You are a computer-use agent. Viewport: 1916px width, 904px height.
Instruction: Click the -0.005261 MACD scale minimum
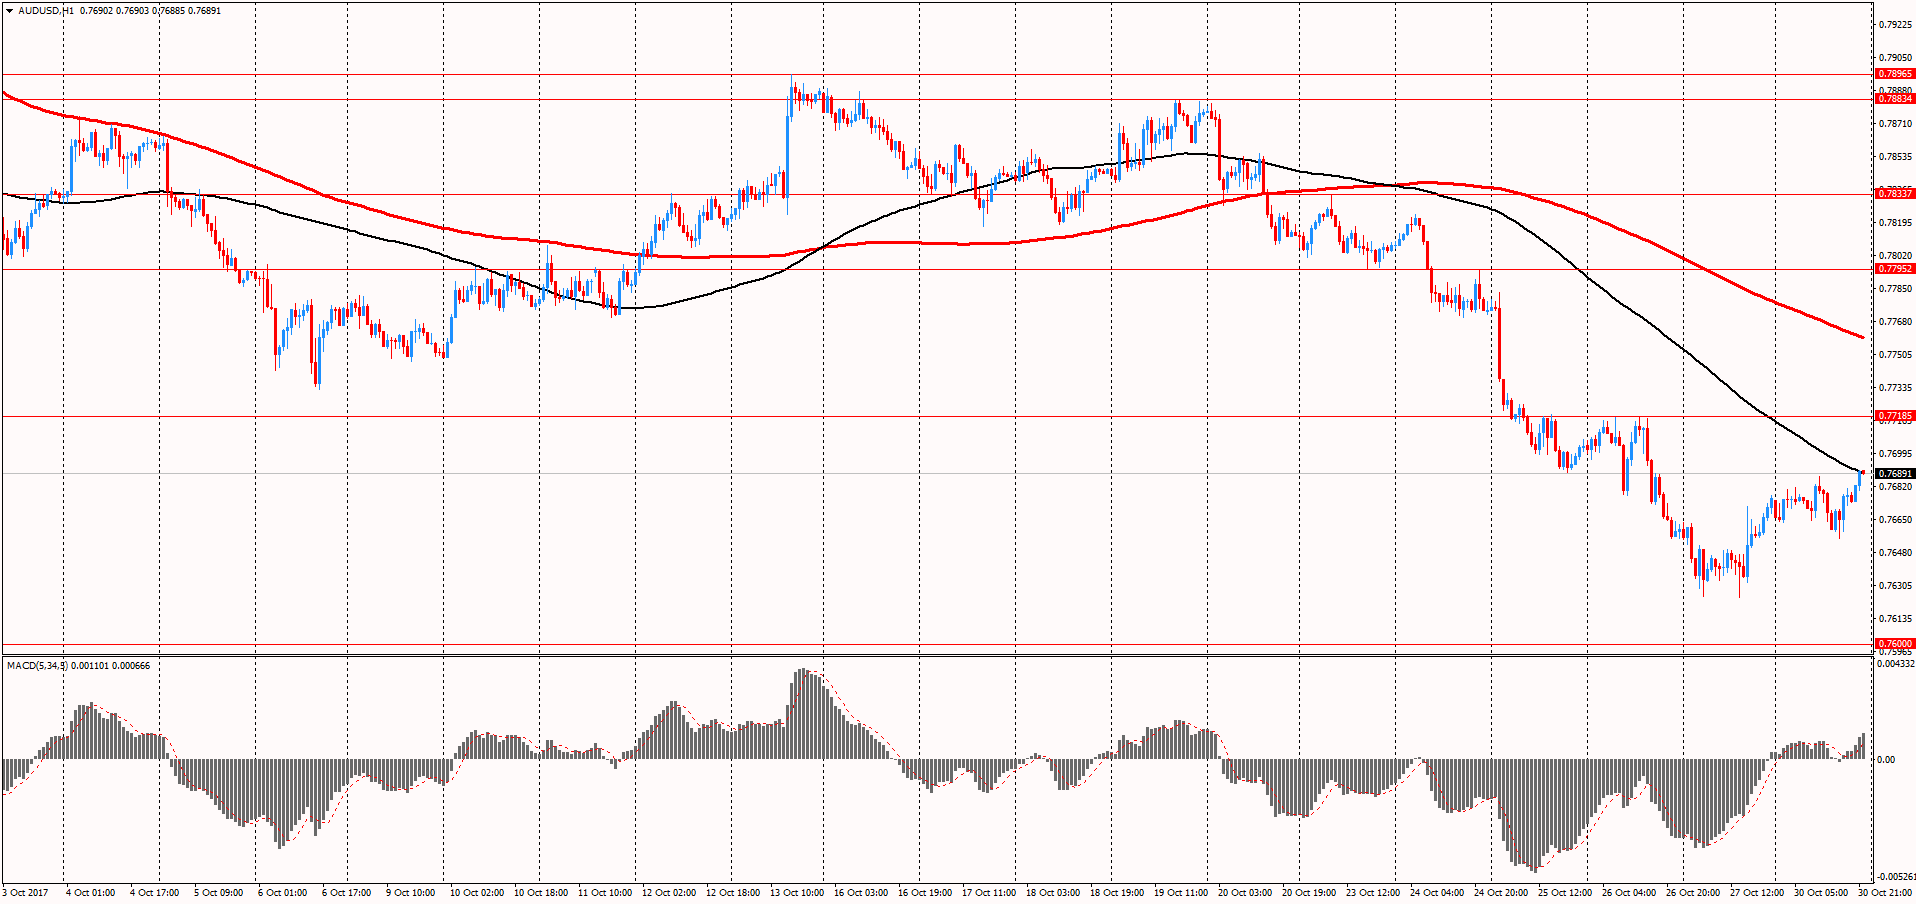click(x=1895, y=877)
